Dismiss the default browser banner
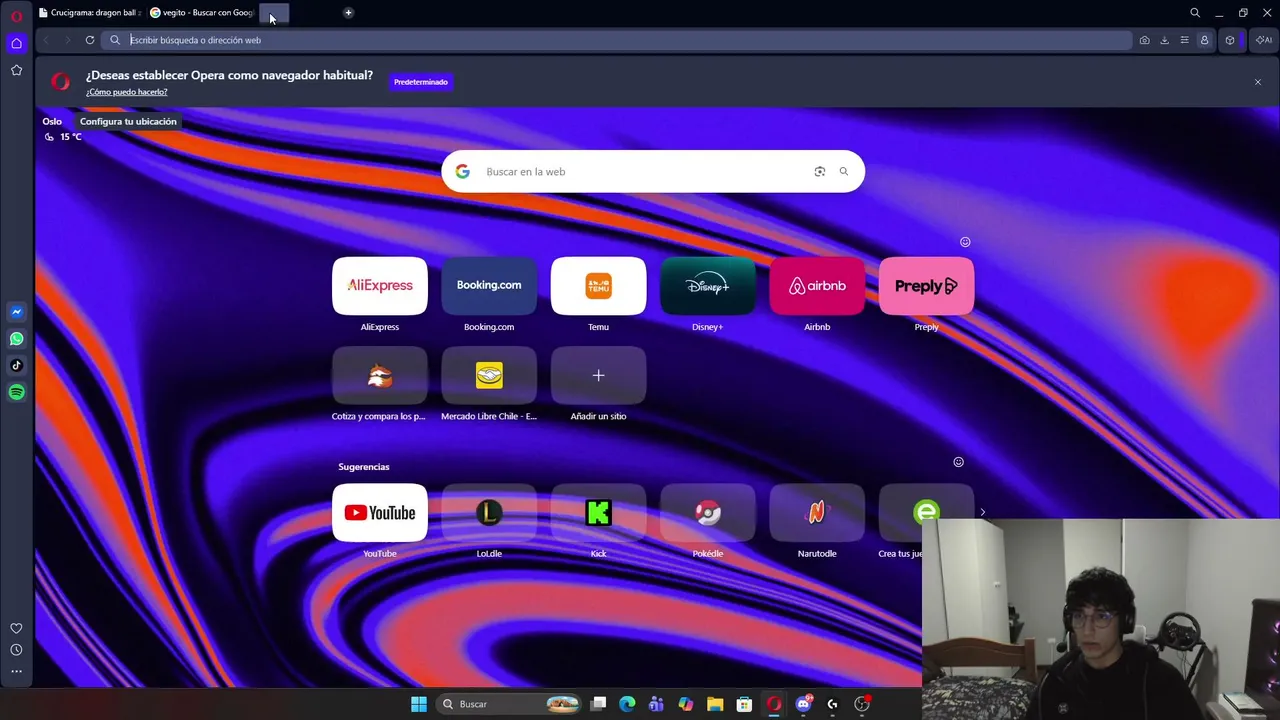The width and height of the screenshot is (1280, 720). [1258, 82]
